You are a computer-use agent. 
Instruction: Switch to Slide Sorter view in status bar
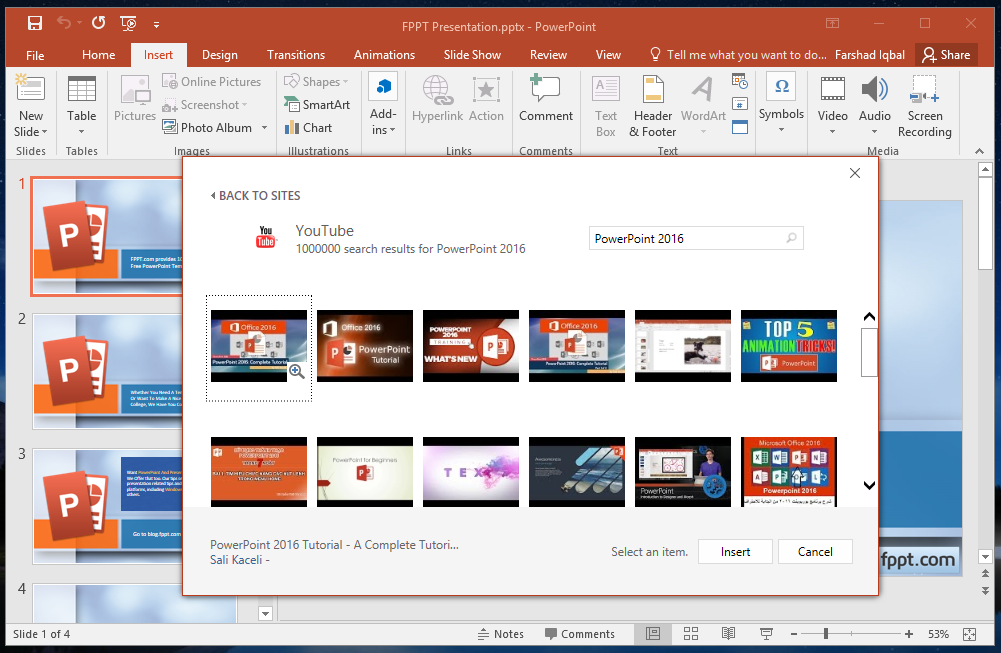(x=690, y=634)
